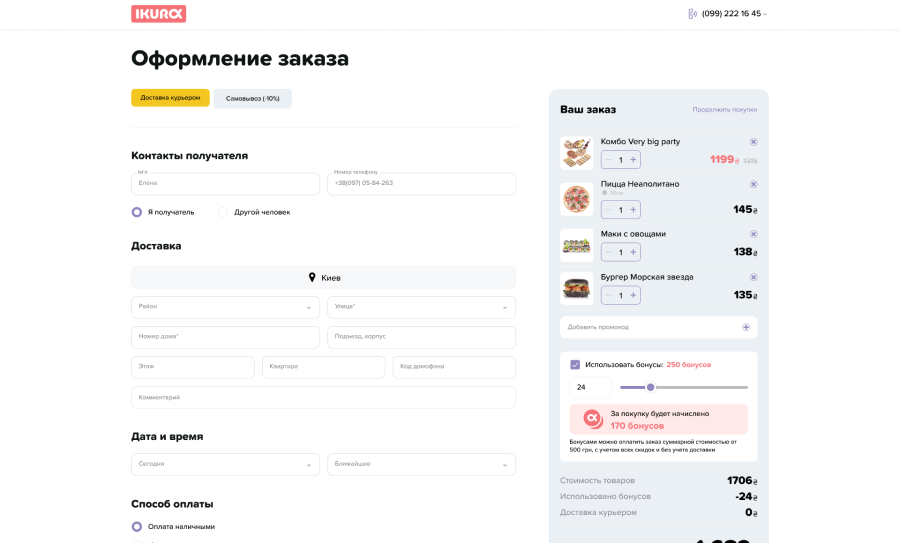
Task: Click the bonus icon in pink banner
Action: (x=593, y=419)
